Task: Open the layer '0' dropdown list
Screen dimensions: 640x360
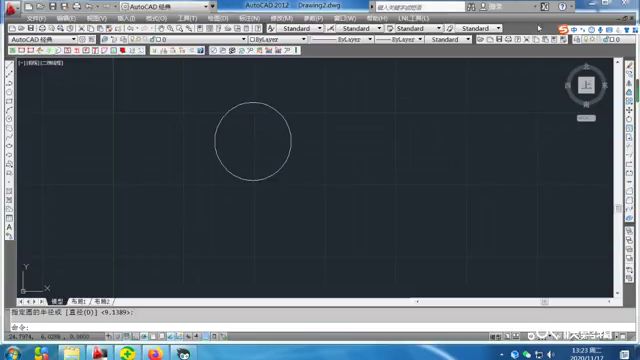Action: point(198,39)
